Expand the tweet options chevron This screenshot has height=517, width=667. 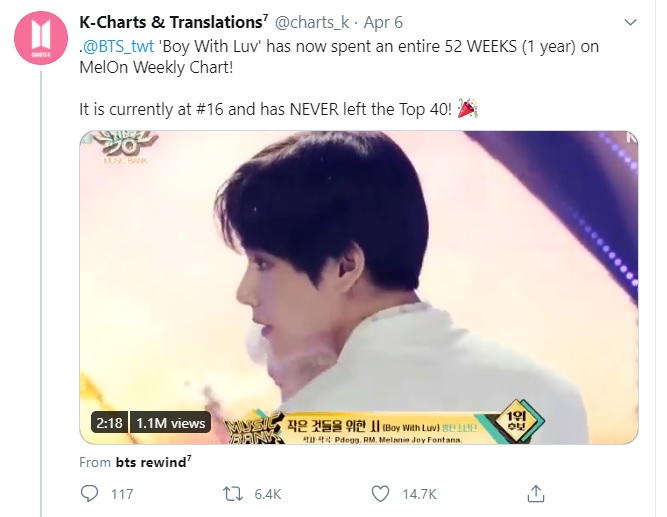click(628, 22)
